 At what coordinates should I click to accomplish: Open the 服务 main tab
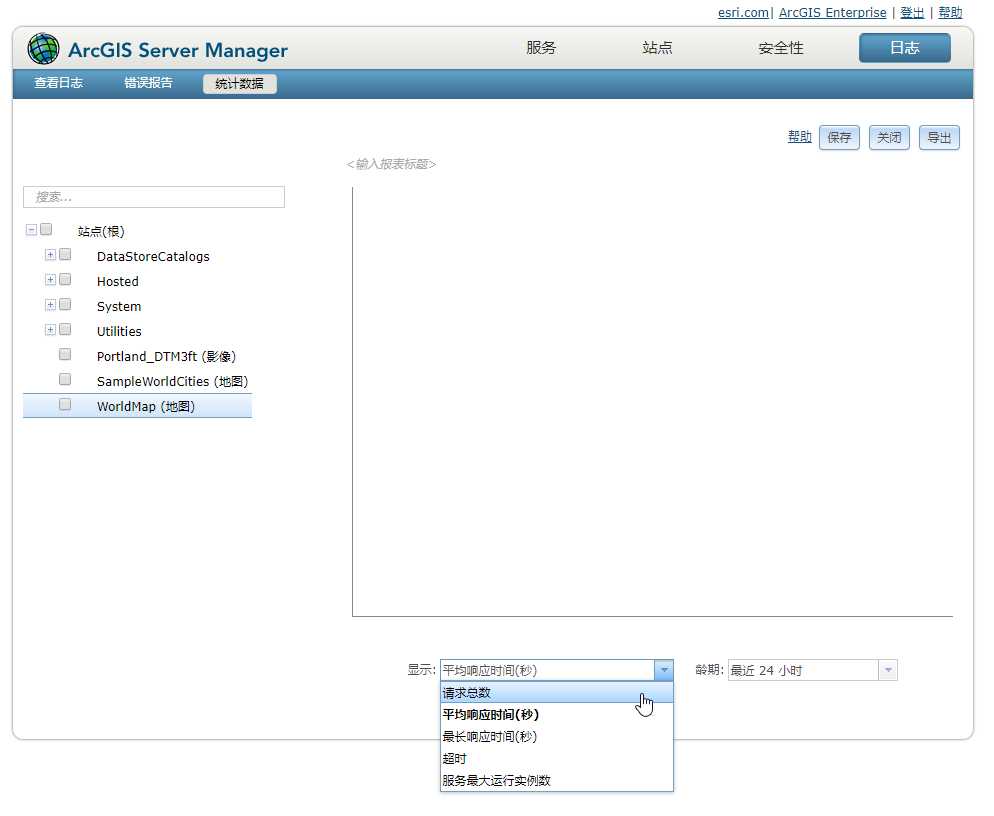tap(541, 48)
